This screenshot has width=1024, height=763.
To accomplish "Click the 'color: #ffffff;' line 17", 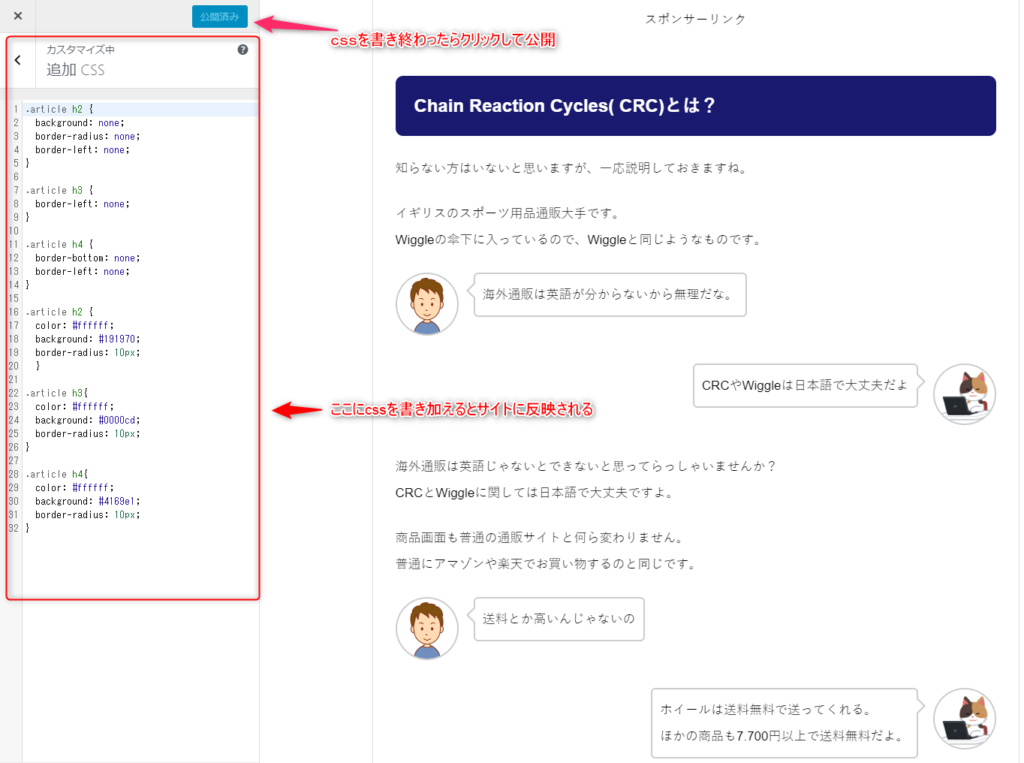I will click(x=74, y=325).
